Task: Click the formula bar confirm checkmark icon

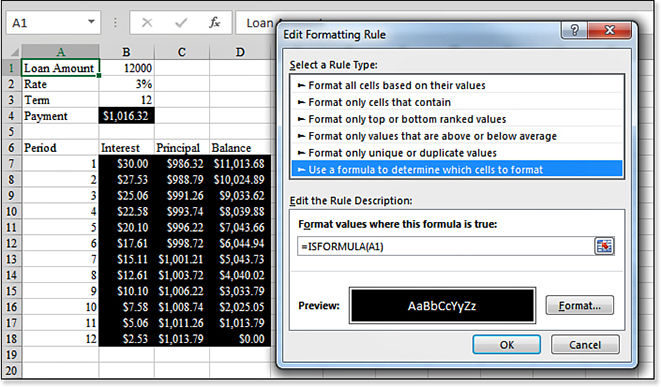Action: tap(181, 22)
